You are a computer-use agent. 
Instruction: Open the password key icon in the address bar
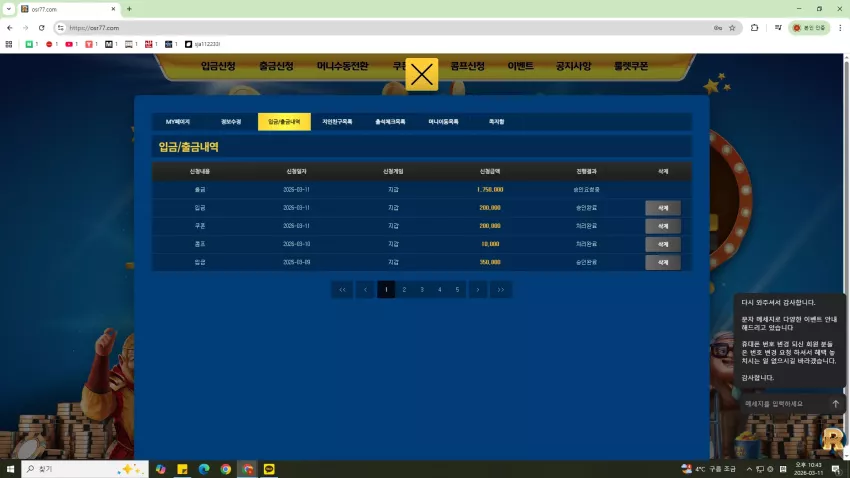tap(718, 28)
